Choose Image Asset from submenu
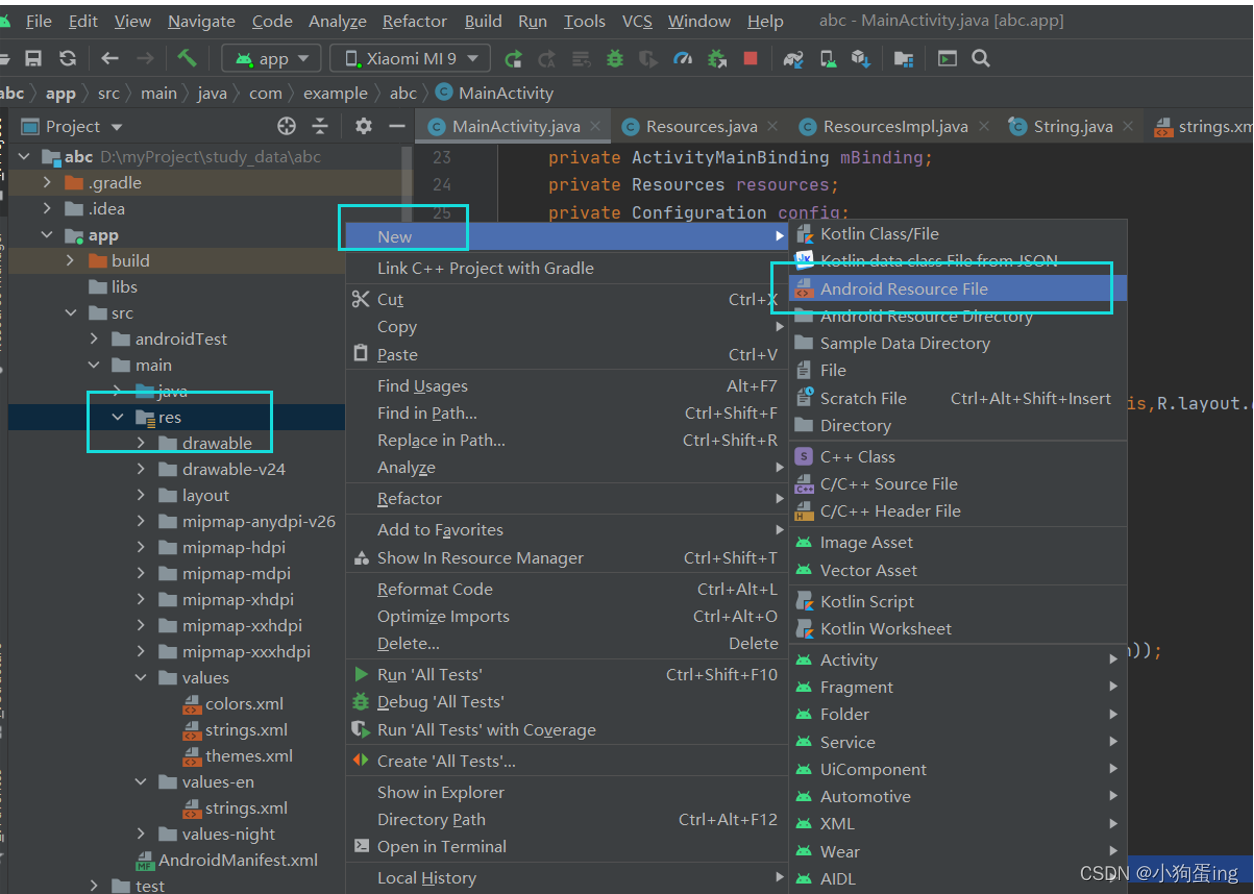The height and width of the screenshot is (894, 1254). pos(958,542)
